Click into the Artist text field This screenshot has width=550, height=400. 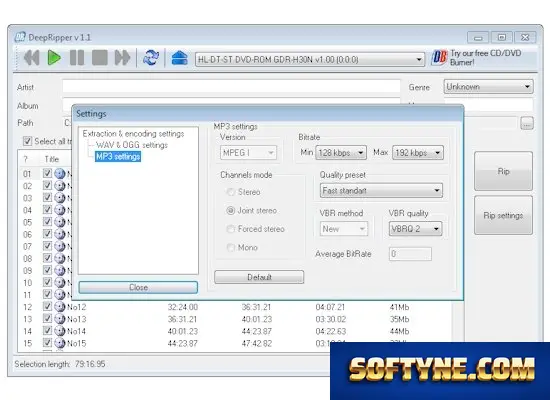pyautogui.click(x=231, y=86)
